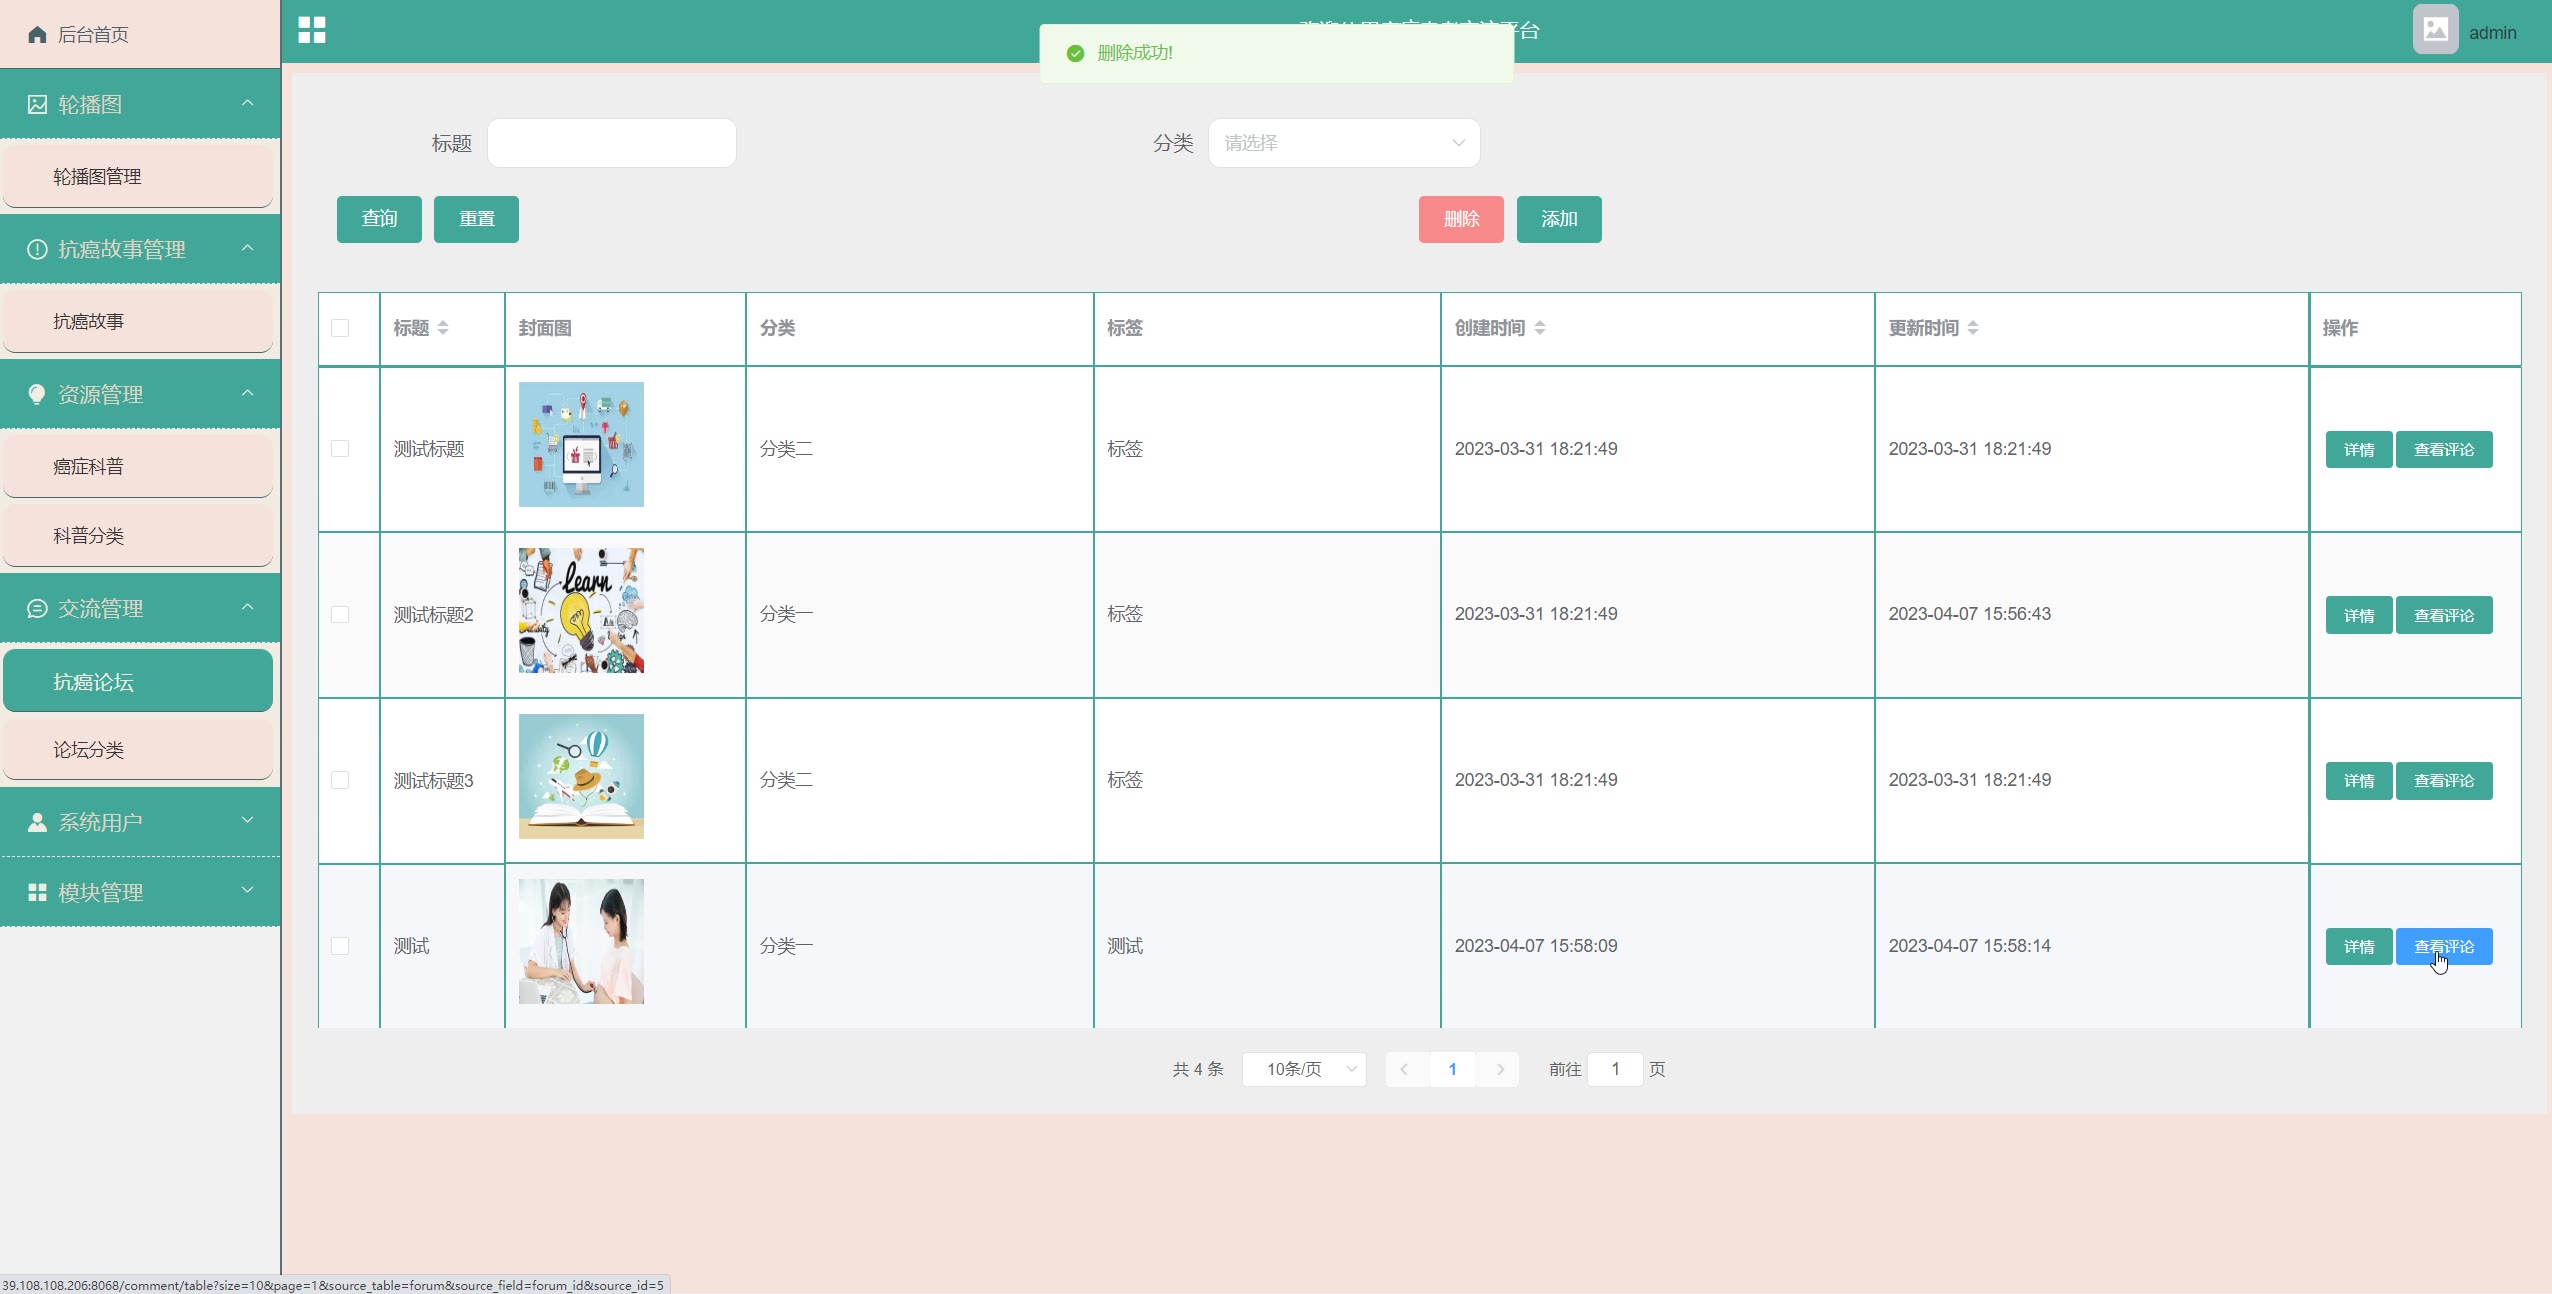Toggle the select-all header checkbox

point(340,328)
